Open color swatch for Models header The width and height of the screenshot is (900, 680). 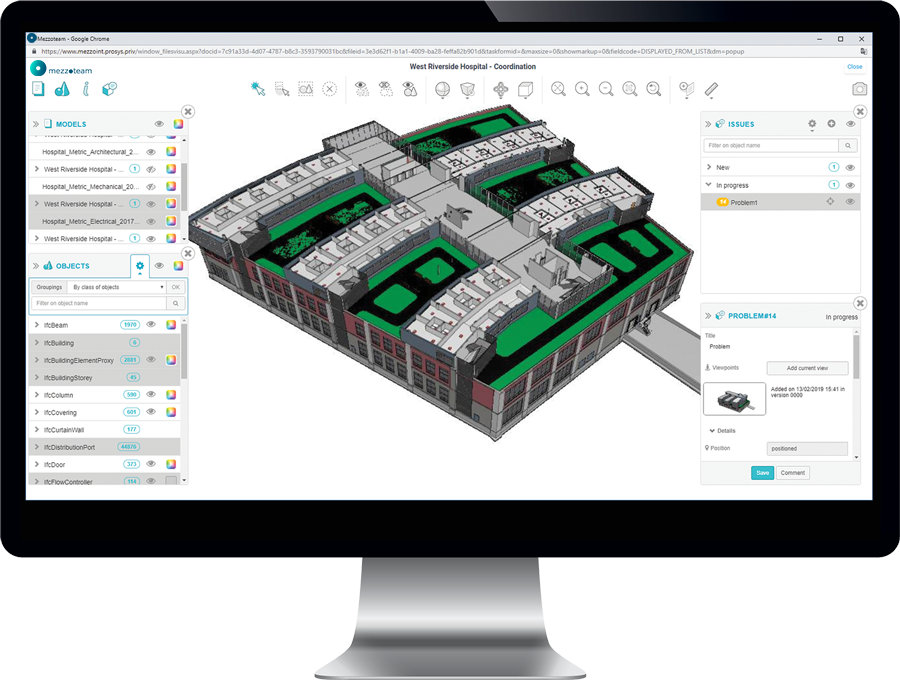[x=179, y=124]
